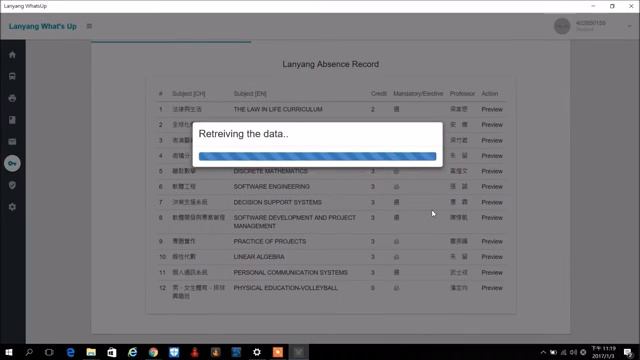This screenshot has width=640, height=360.
Task: Open the blue shield app on taskbar
Action: (x=174, y=352)
